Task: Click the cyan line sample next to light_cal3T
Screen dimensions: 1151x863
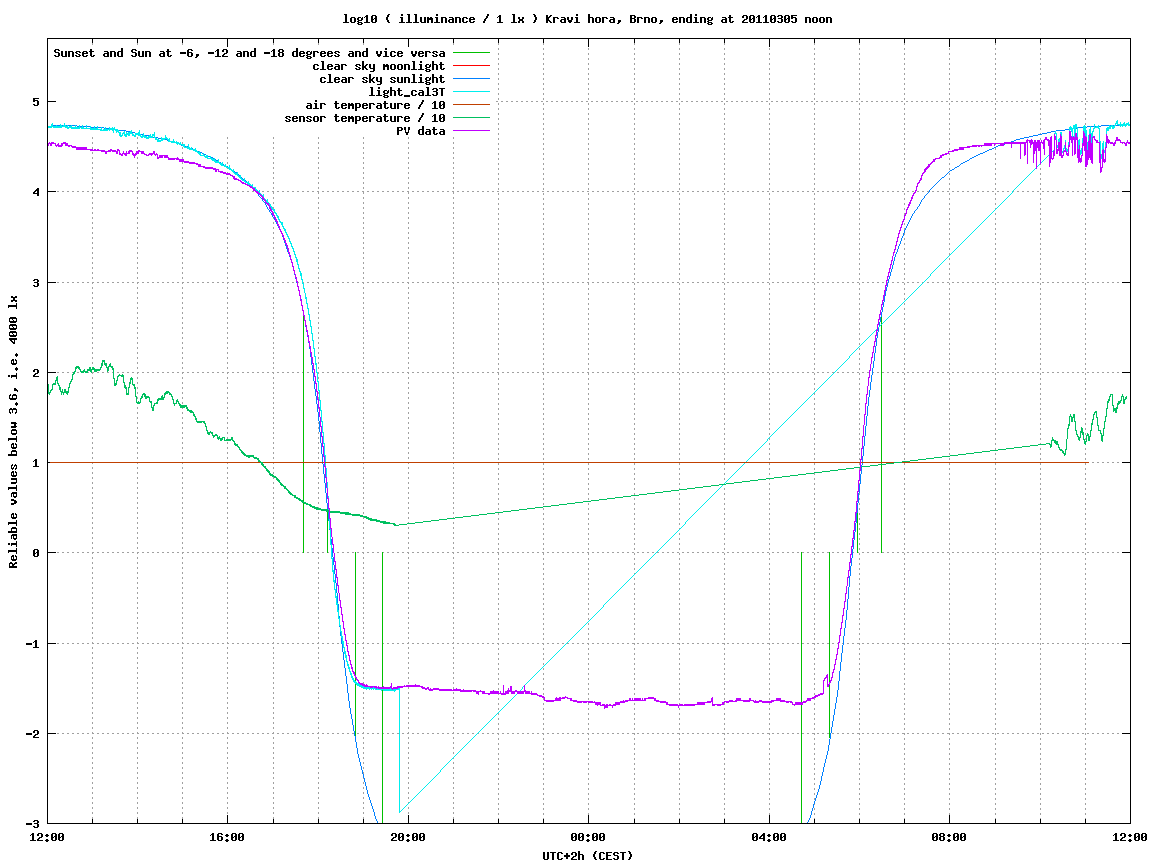Action: (x=471, y=92)
